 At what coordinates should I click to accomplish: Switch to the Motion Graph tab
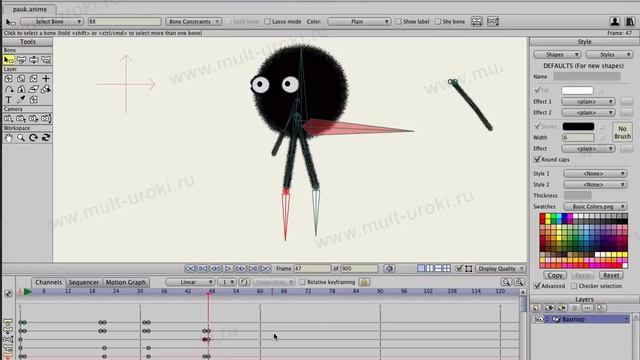[126, 282]
